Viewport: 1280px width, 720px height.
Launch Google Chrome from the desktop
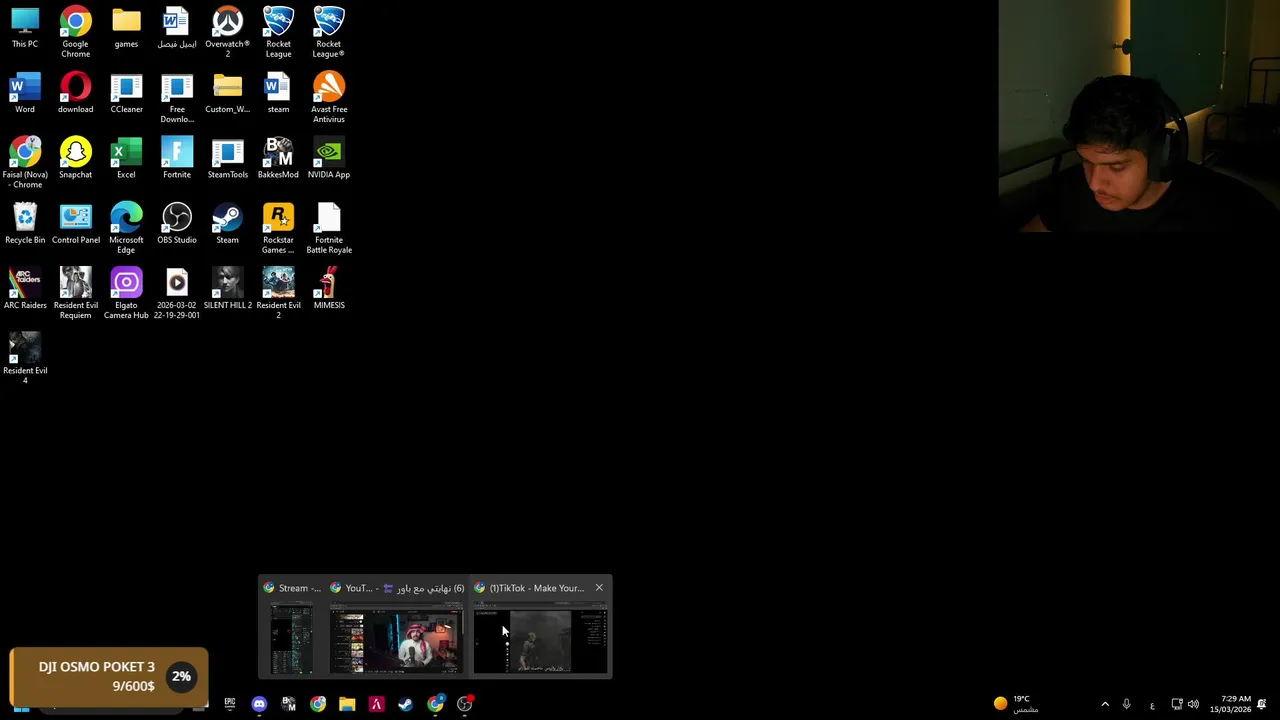coord(75,32)
